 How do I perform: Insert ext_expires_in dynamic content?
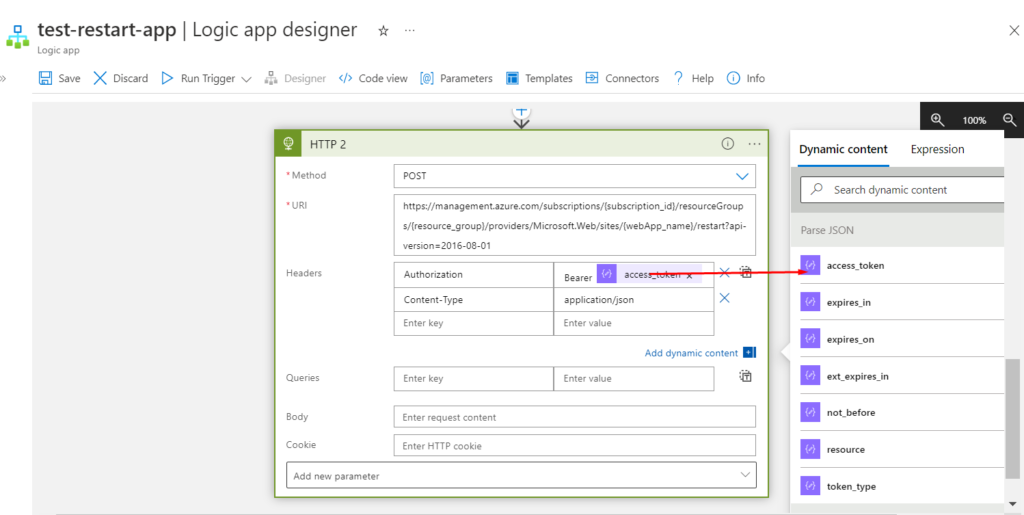901,376
